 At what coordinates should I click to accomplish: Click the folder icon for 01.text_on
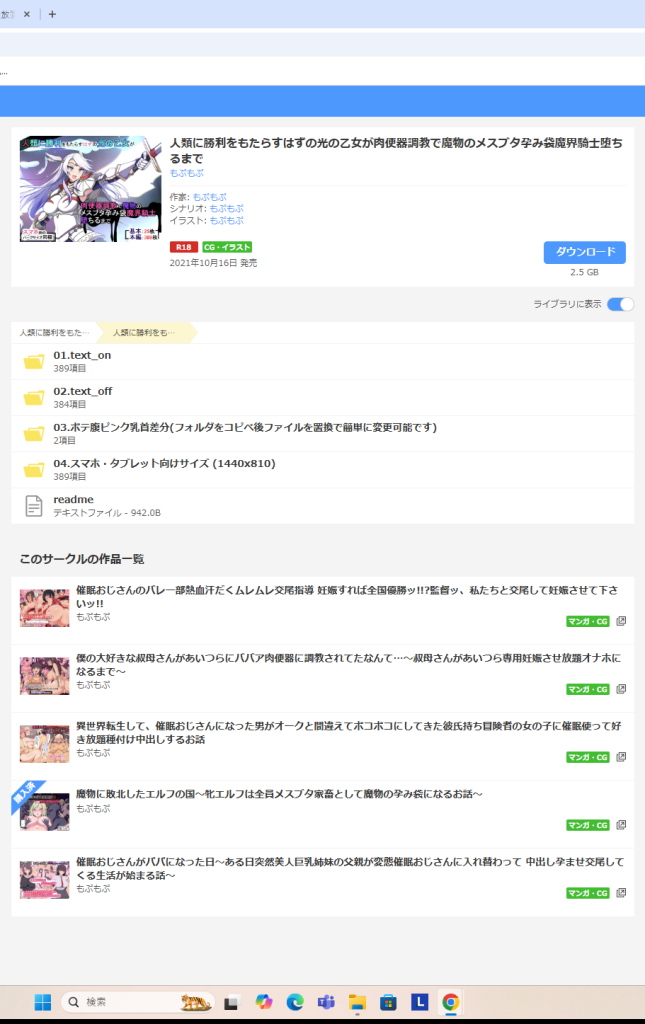(x=34, y=361)
